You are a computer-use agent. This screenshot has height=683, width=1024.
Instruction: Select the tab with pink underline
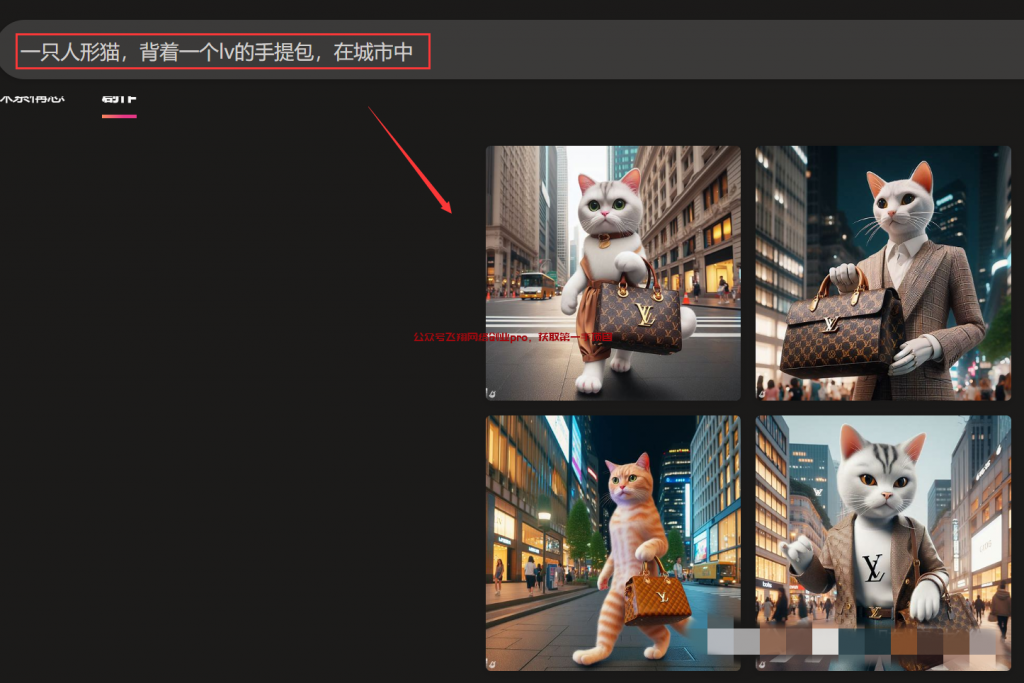[119, 99]
